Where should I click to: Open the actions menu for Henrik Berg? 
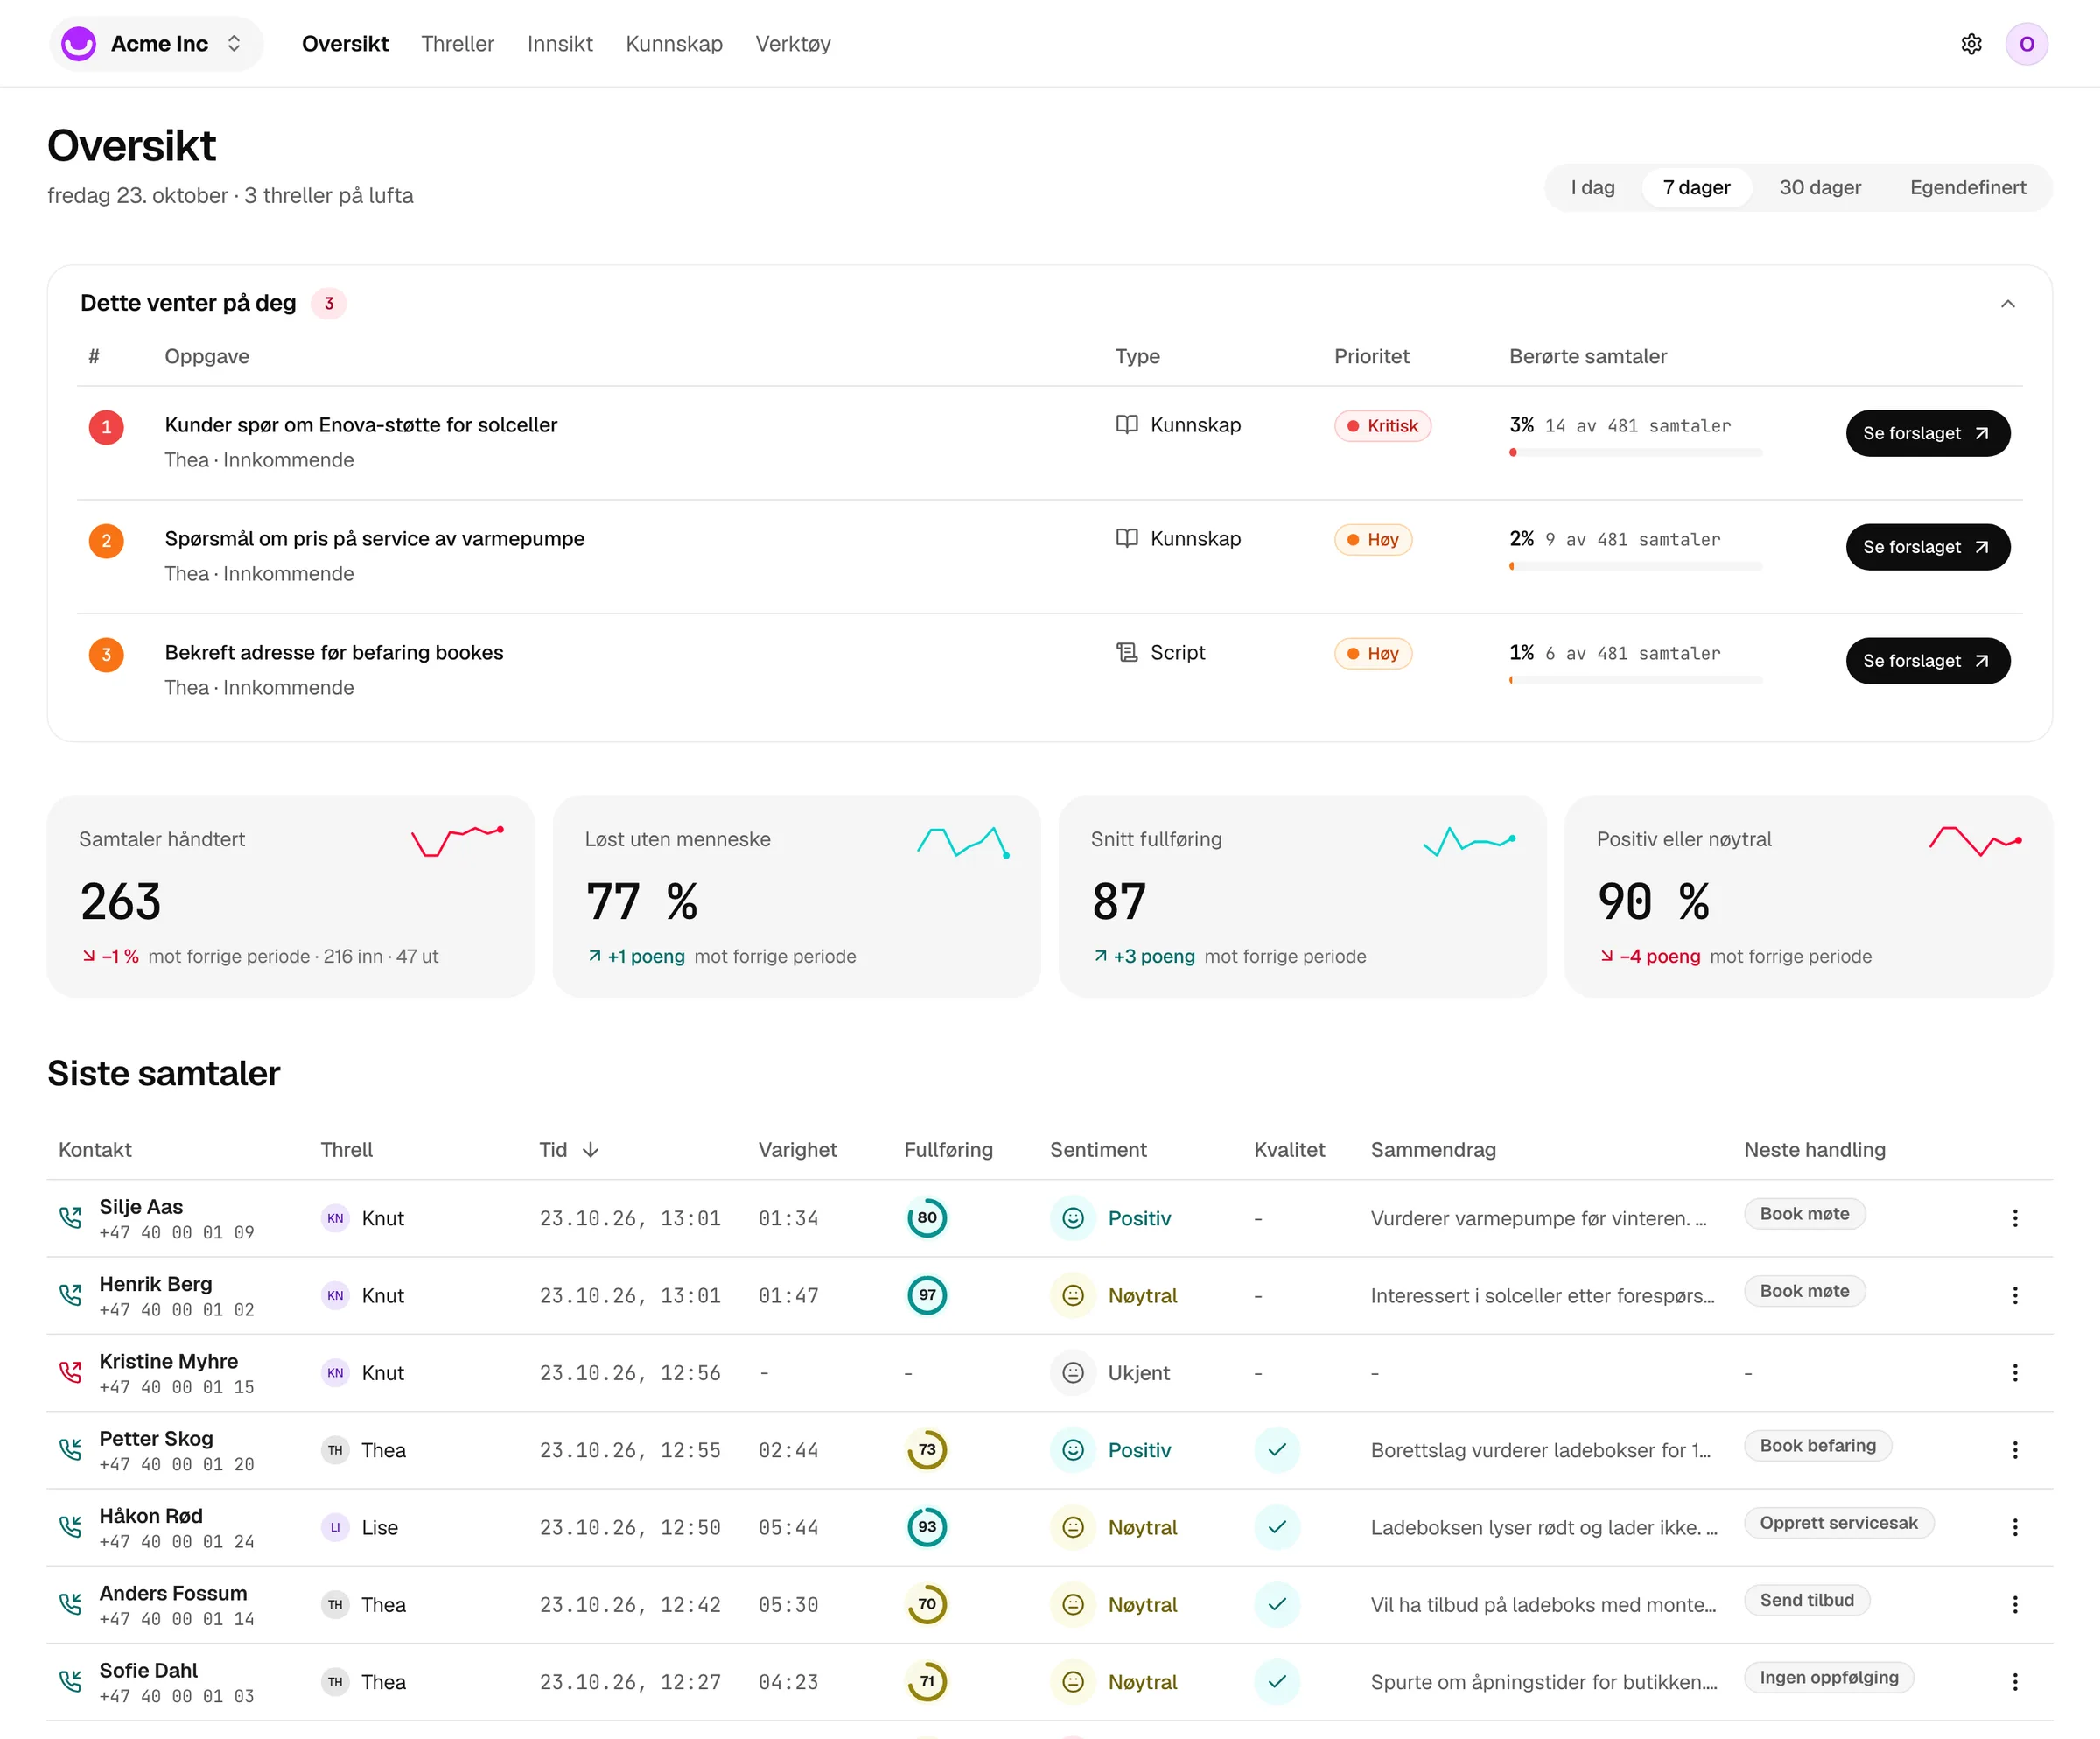click(2014, 1295)
